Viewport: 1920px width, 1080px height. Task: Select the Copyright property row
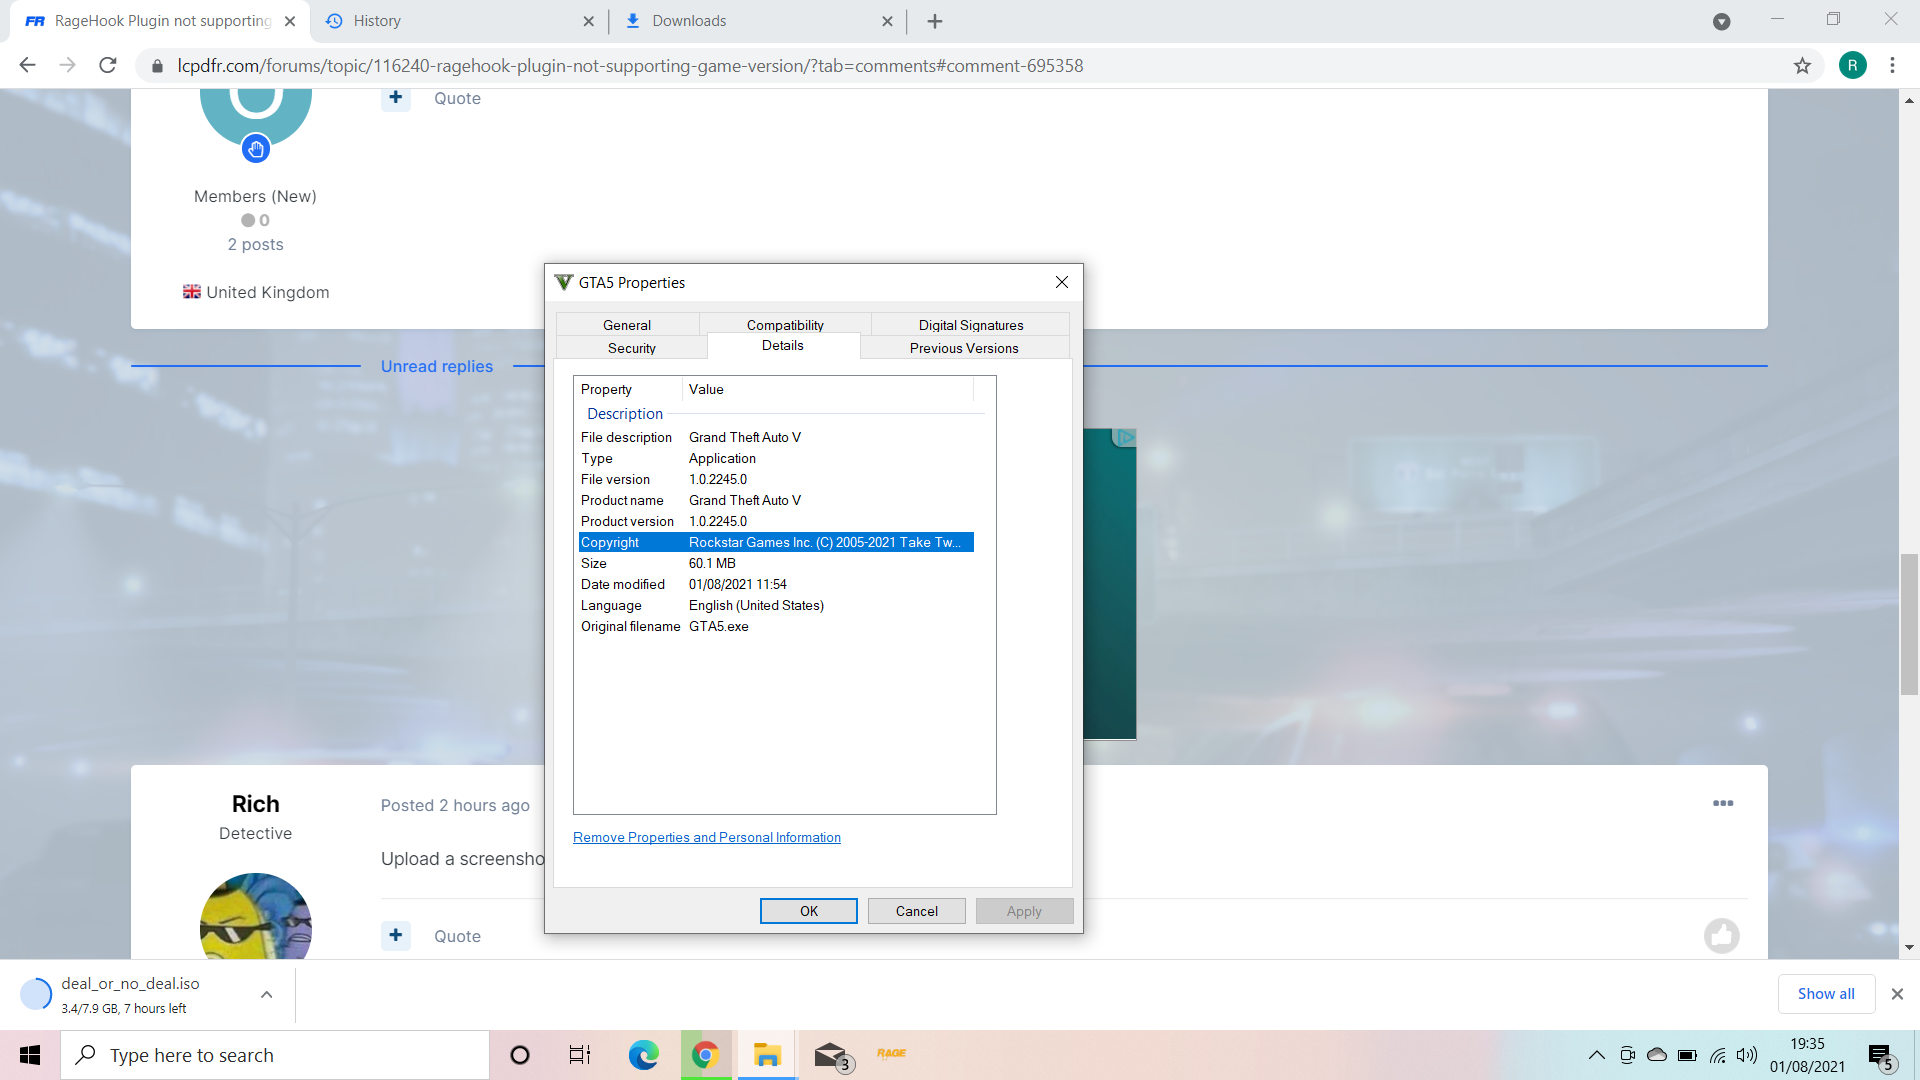775,542
